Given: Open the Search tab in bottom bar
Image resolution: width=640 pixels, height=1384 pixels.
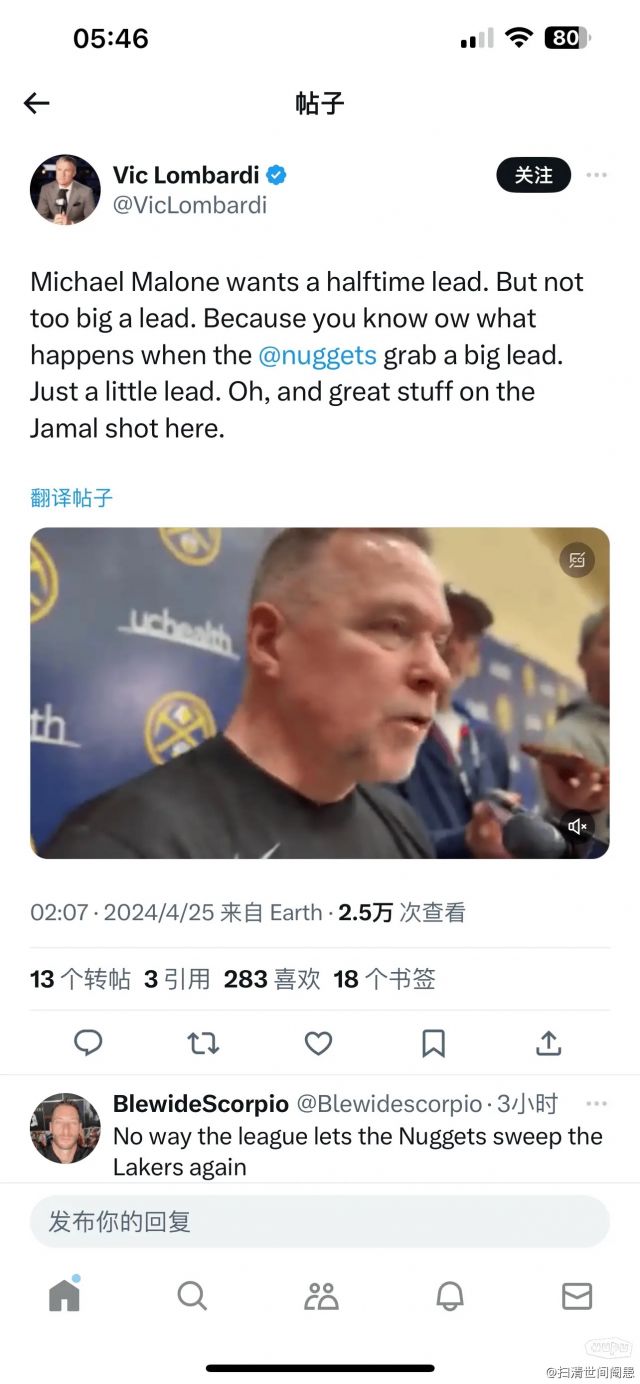Looking at the screenshot, I should (192, 1296).
